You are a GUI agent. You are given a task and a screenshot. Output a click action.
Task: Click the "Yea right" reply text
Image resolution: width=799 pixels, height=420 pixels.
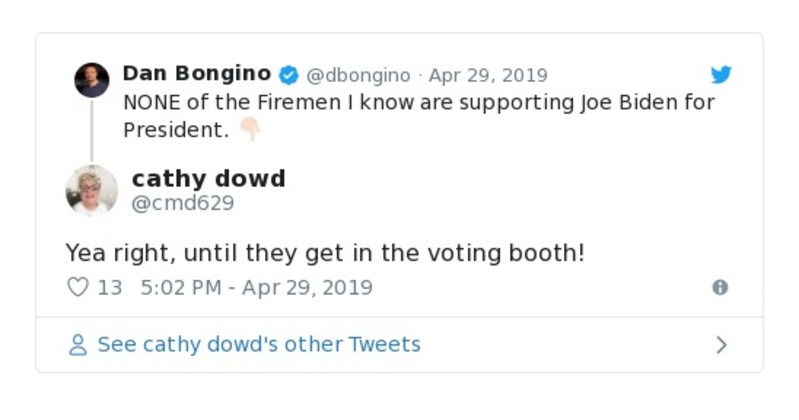[324, 253]
